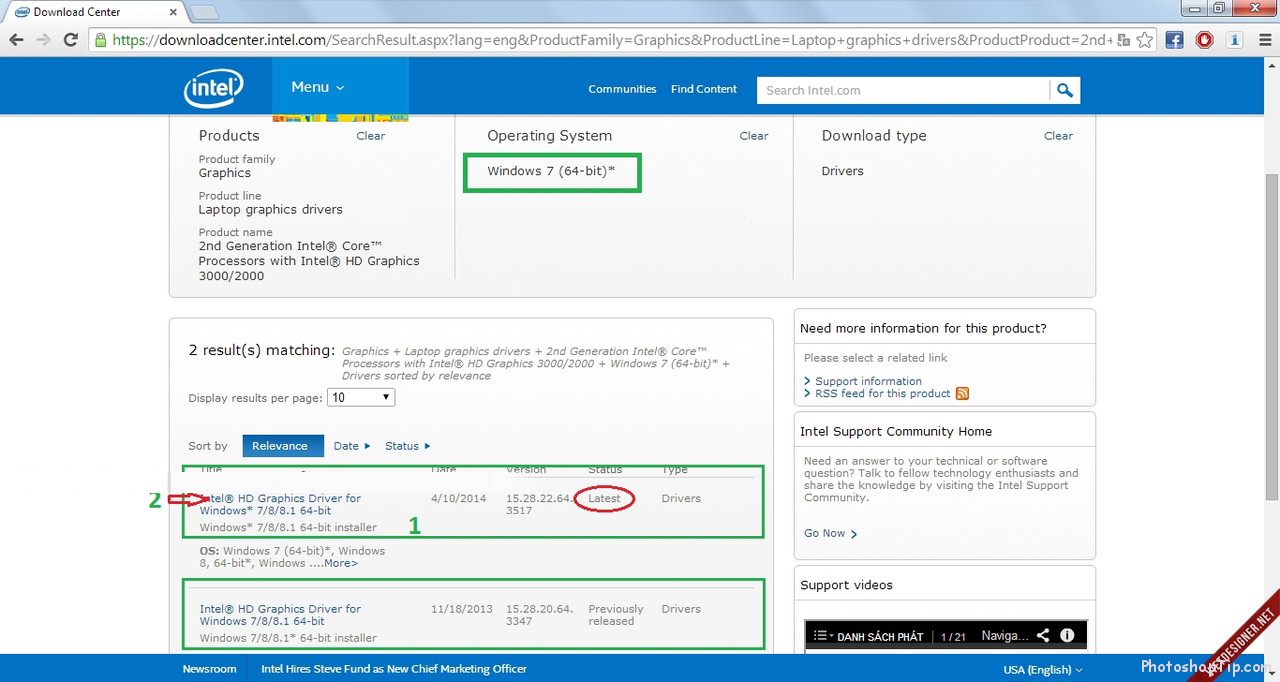
Task: Click the version 15.28.22.64.3517 text
Action: (539, 504)
